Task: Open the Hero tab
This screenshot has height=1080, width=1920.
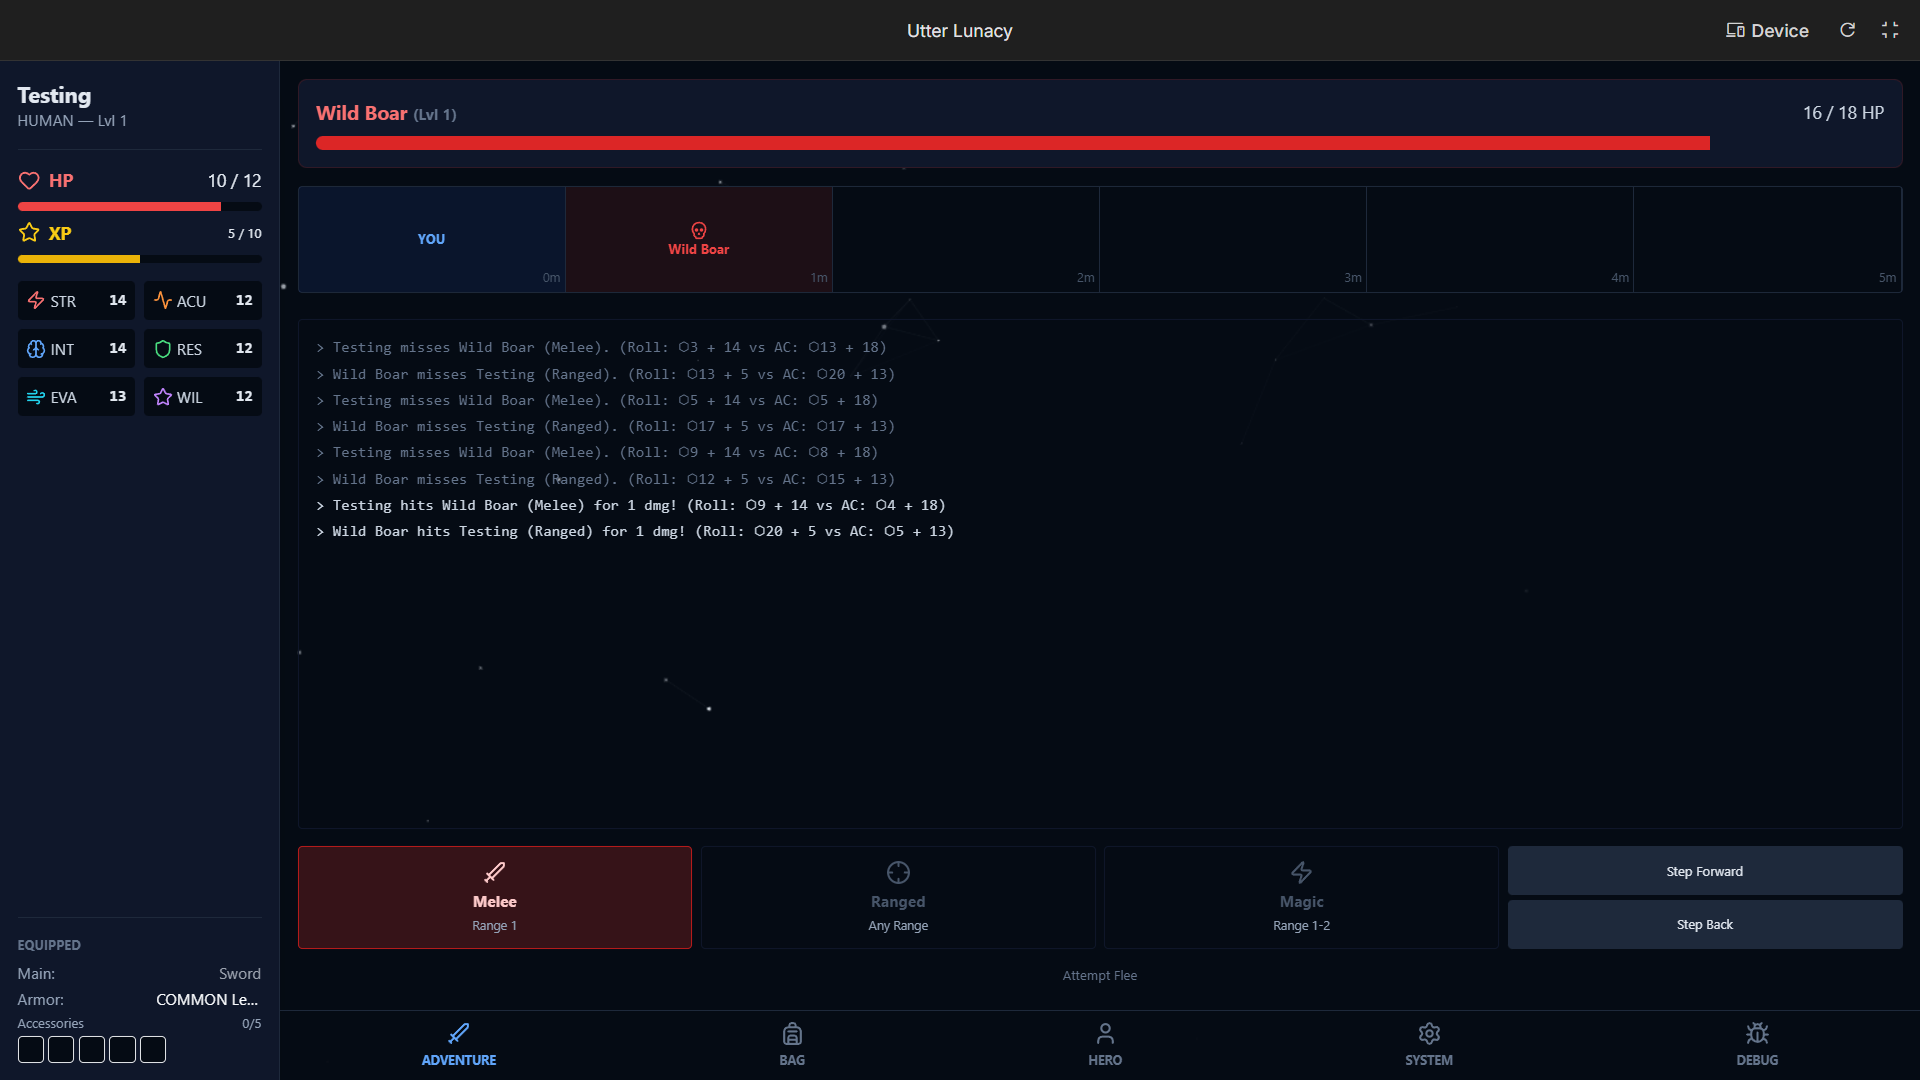Action: tap(1105, 1044)
